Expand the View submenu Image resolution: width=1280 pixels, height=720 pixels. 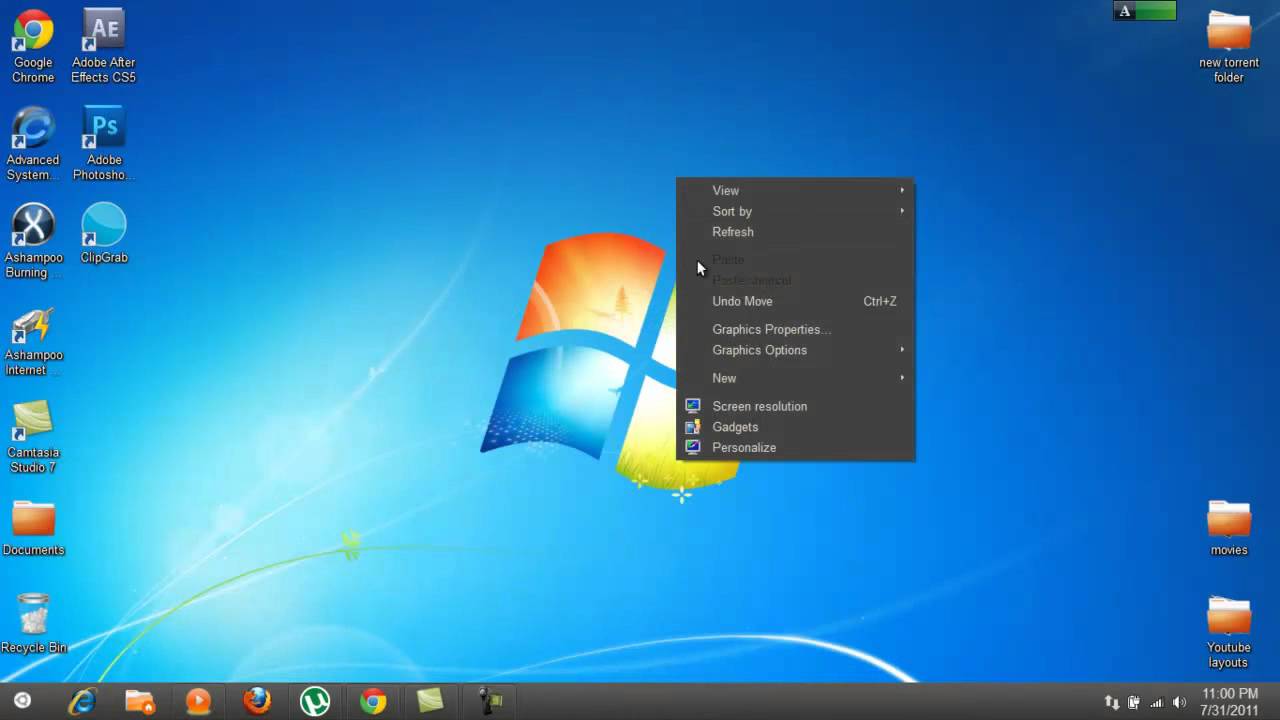[x=795, y=190]
